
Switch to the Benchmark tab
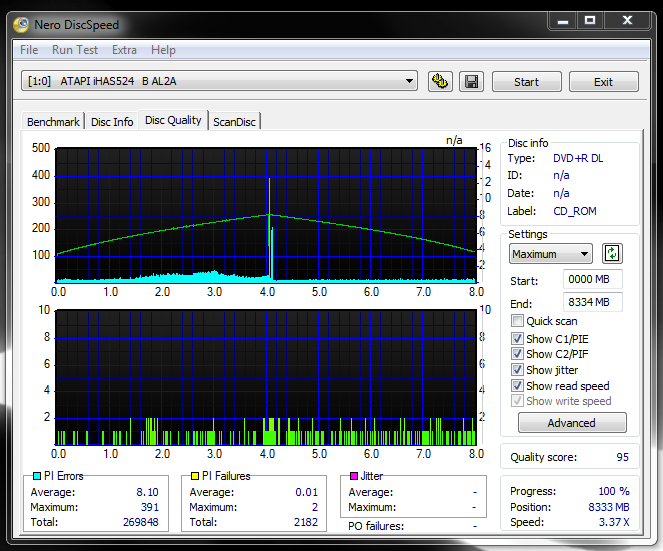[x=53, y=122]
